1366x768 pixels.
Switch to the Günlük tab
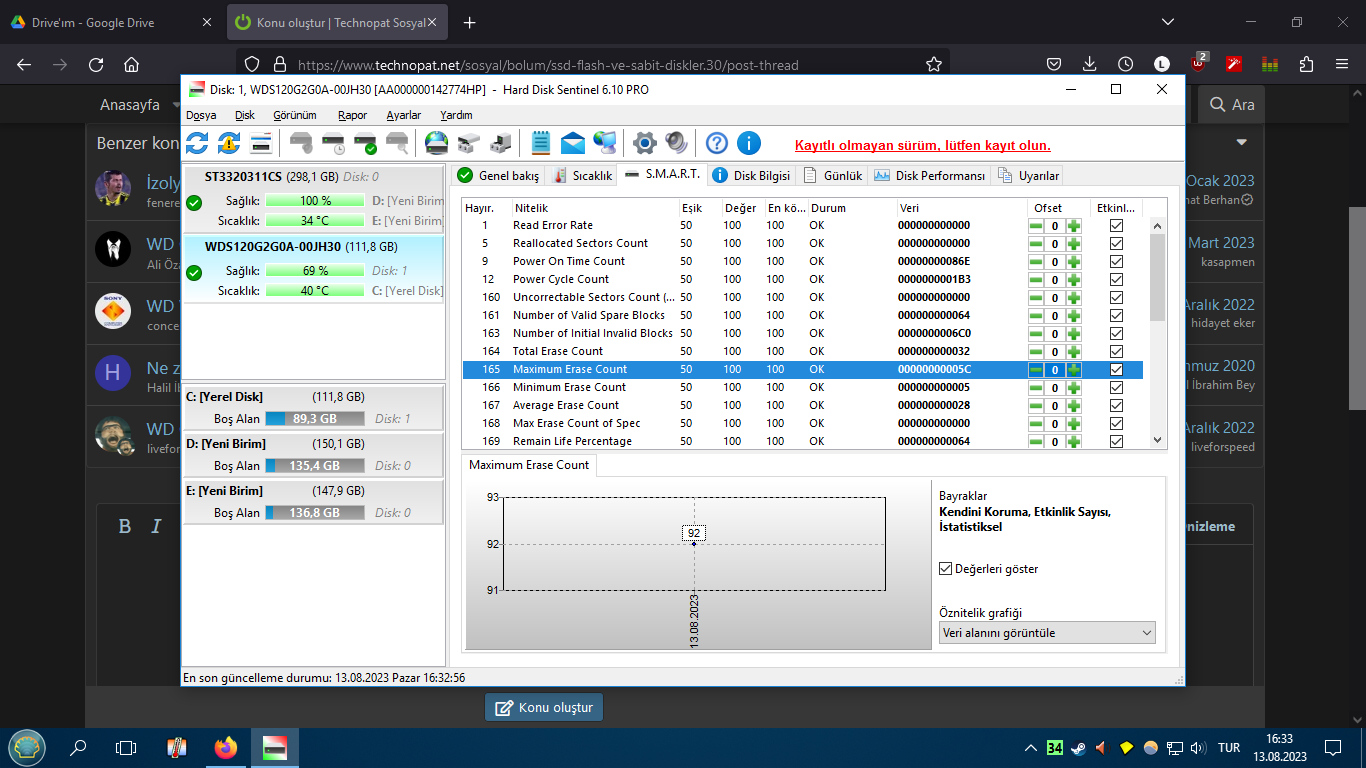pyautogui.click(x=832, y=176)
